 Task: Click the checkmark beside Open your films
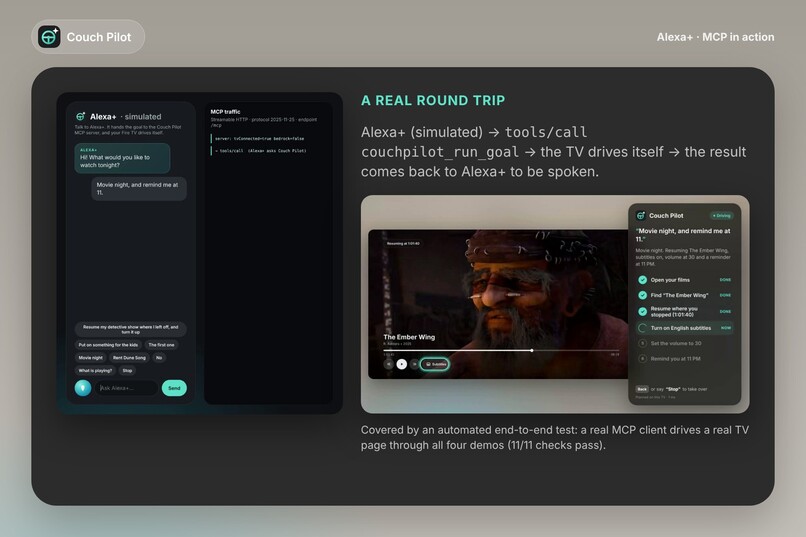643,280
